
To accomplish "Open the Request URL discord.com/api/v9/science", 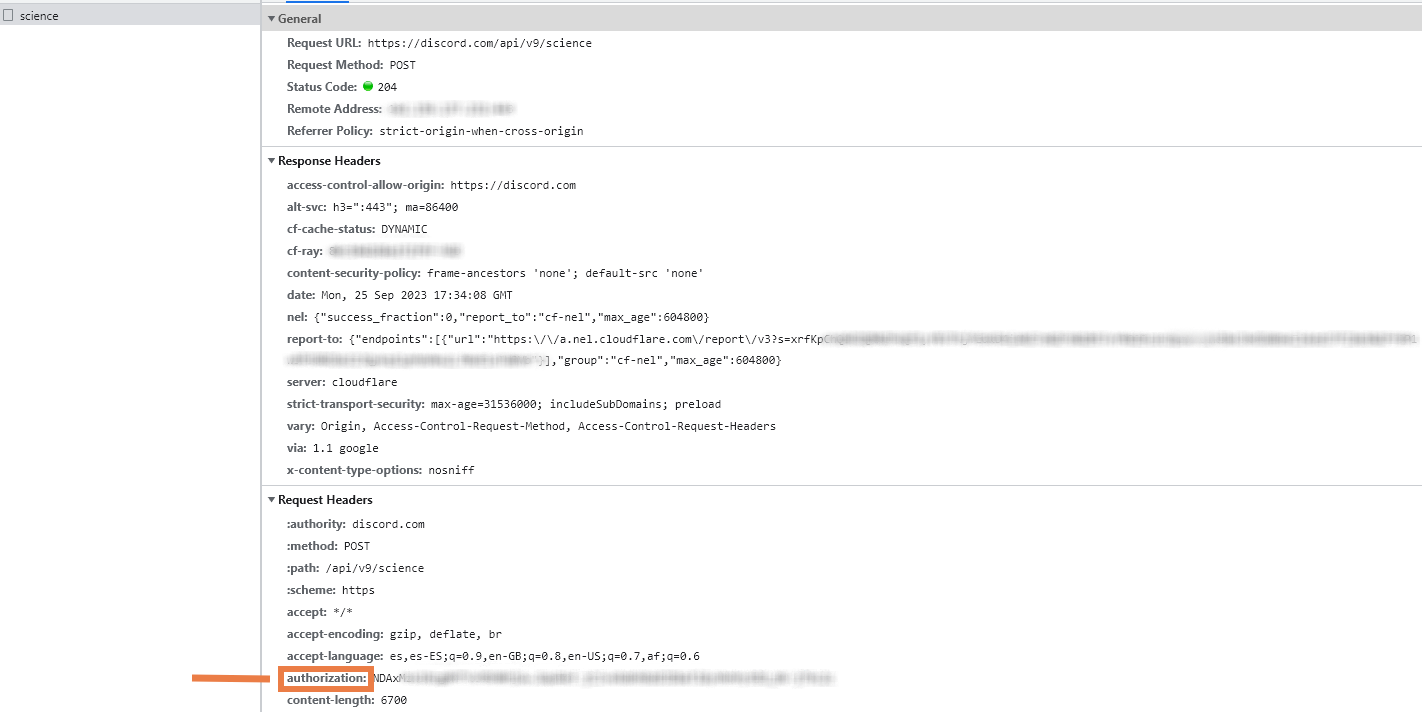I will click(x=480, y=42).
